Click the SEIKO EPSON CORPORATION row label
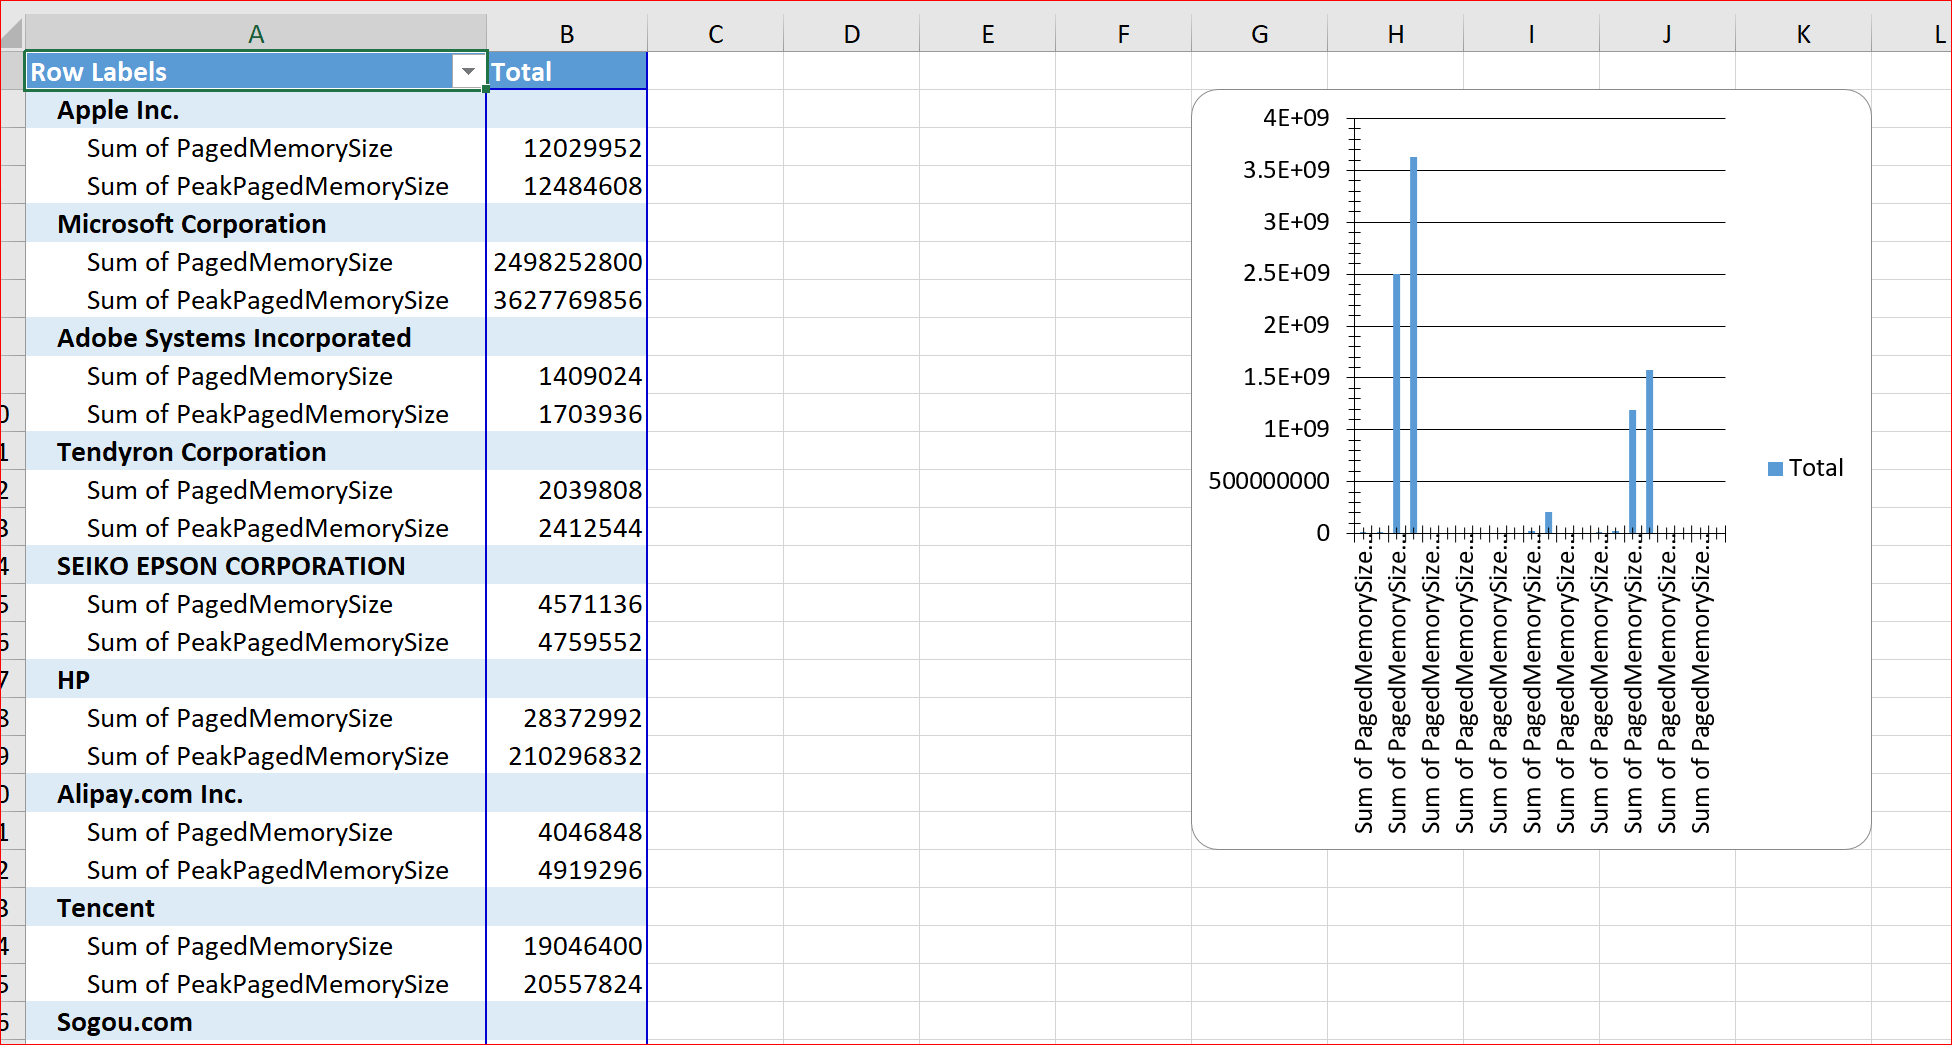Viewport: 1952px width, 1045px height. (x=231, y=566)
